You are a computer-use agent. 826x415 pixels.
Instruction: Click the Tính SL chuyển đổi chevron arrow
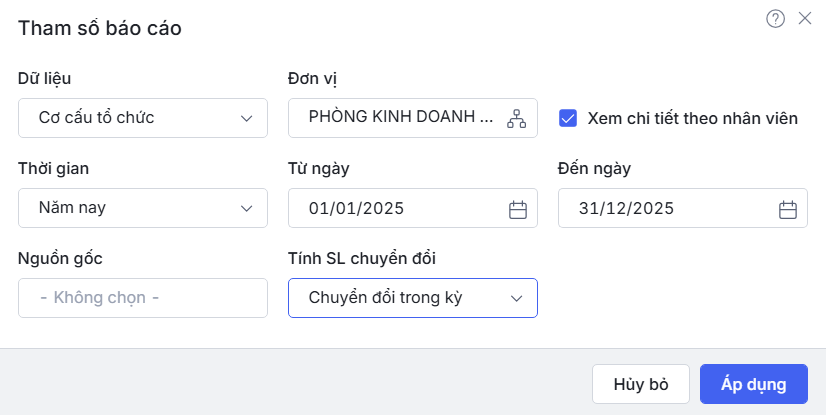click(517, 298)
